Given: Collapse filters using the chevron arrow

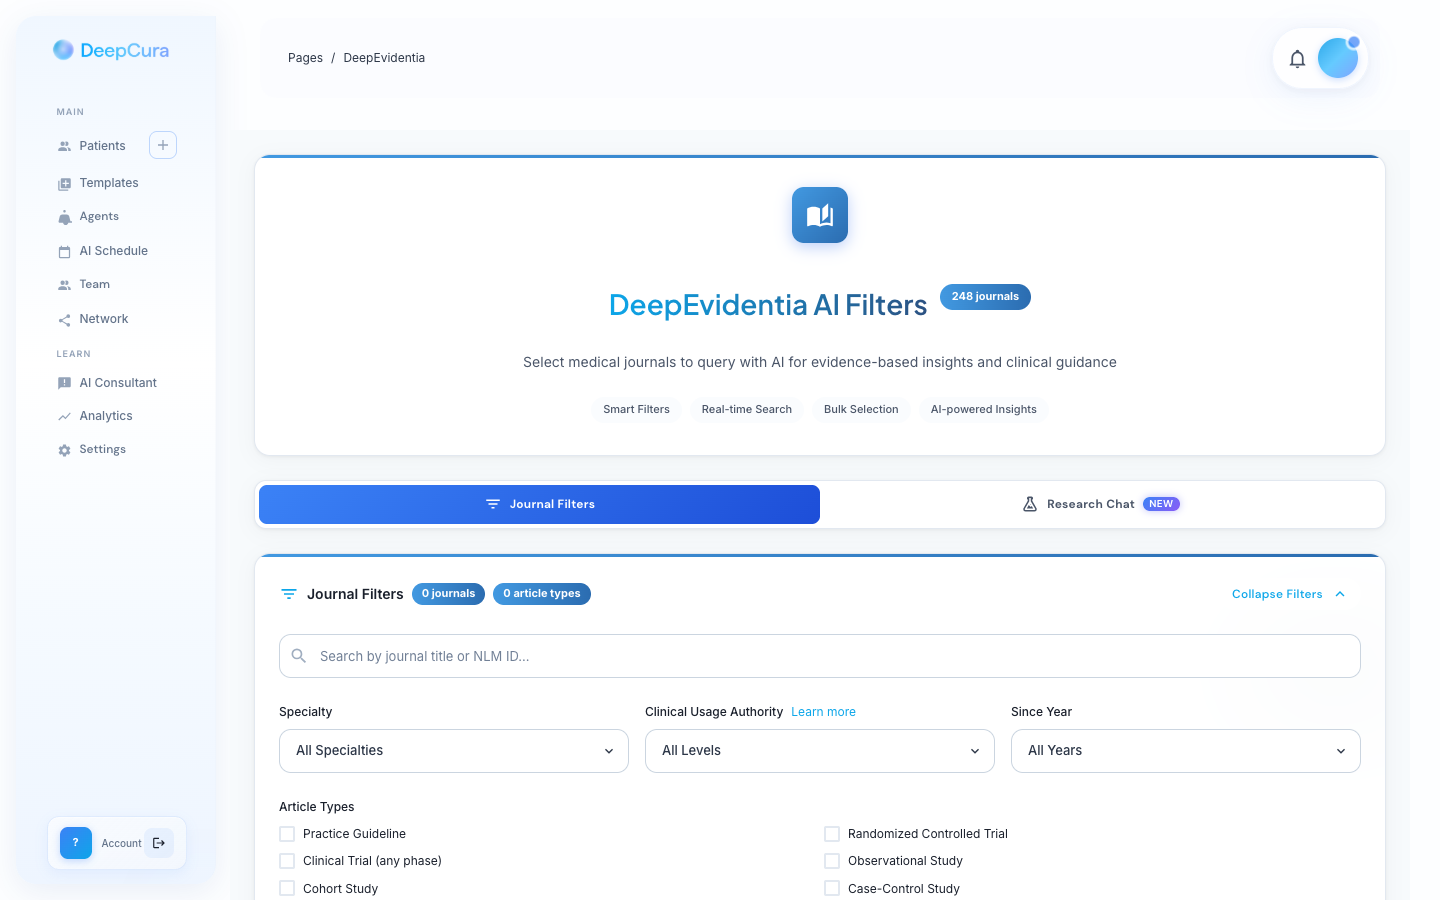Looking at the screenshot, I should tap(1340, 594).
